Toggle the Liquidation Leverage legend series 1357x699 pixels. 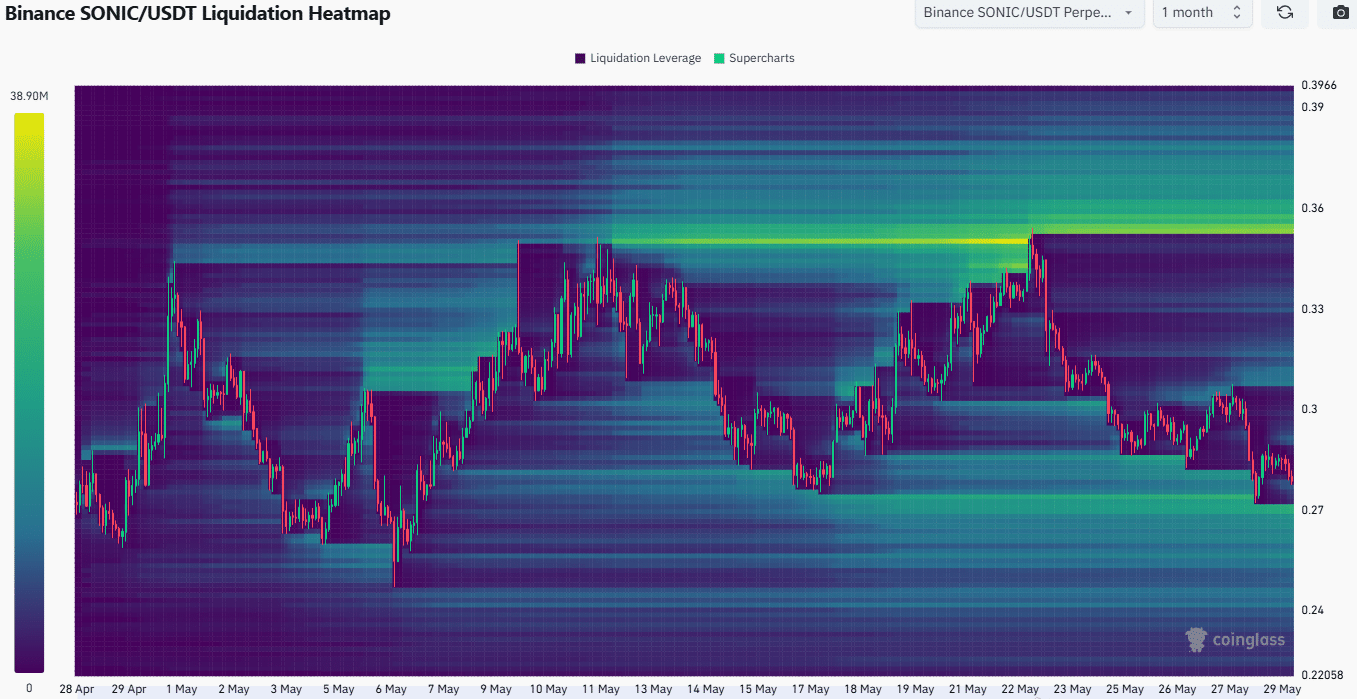(x=638, y=58)
